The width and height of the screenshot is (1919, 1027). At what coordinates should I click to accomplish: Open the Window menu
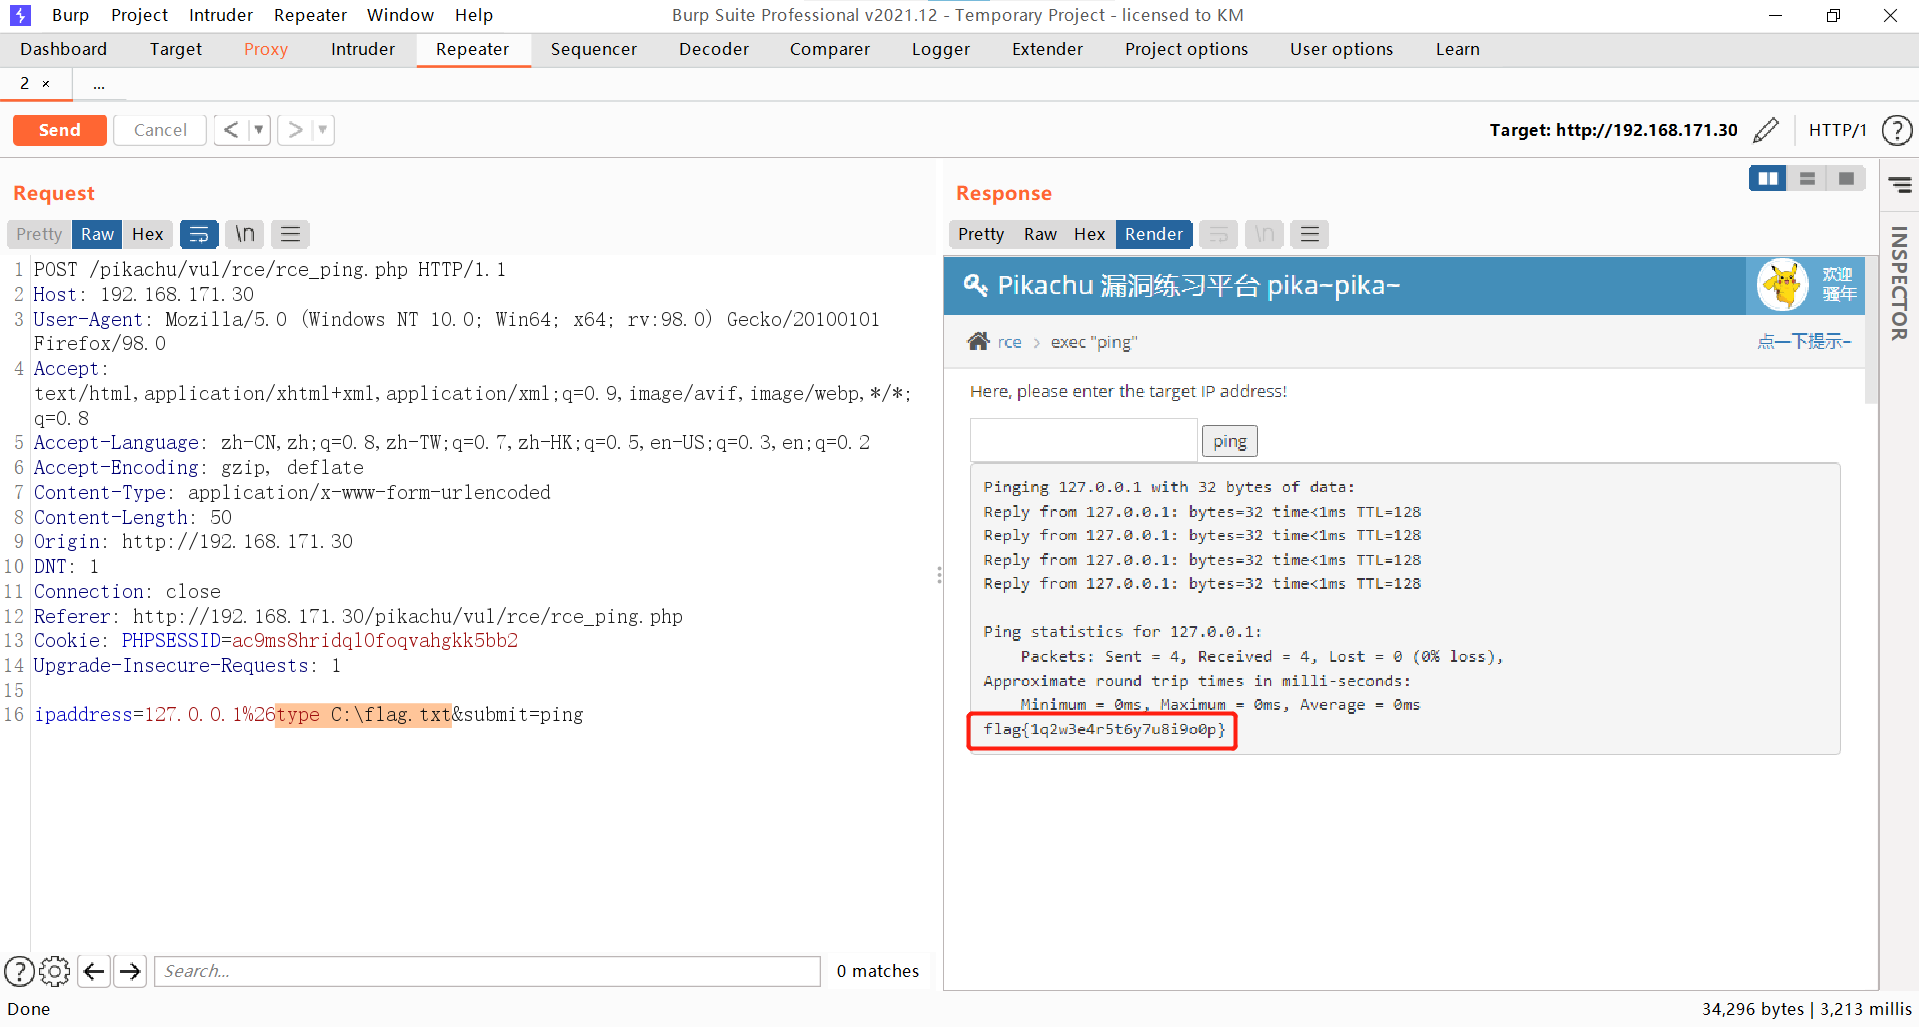coord(400,15)
